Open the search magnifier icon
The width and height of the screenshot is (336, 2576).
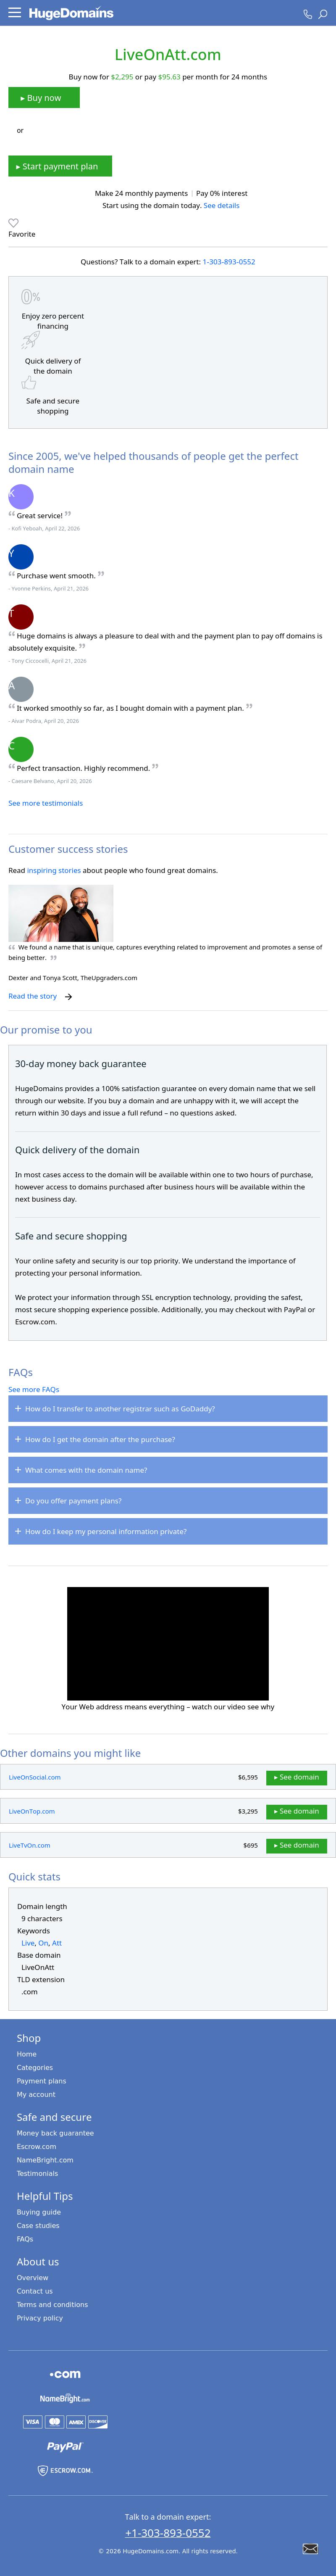tap(322, 14)
